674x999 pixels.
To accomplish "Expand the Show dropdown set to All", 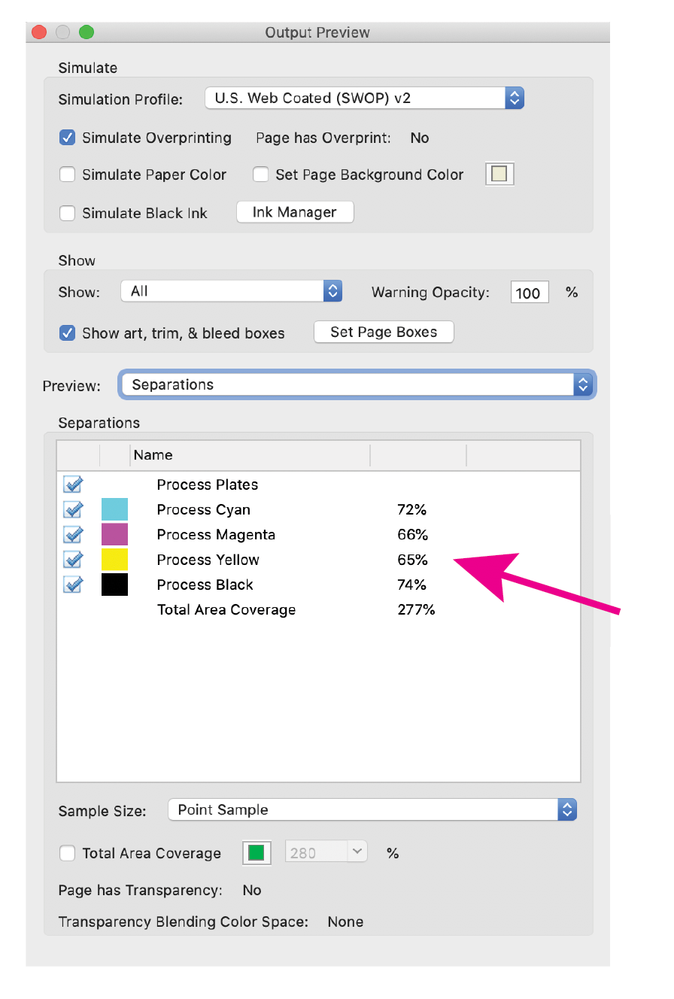I will point(231,291).
